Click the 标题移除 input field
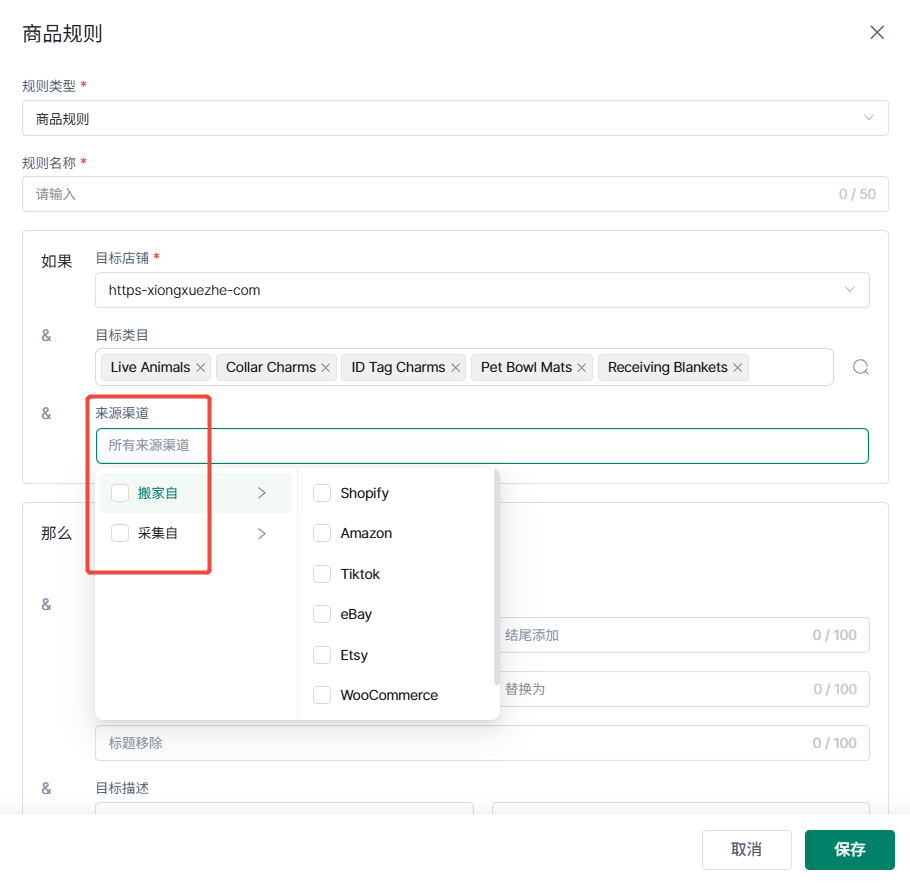The image size is (910, 885). pos(482,743)
